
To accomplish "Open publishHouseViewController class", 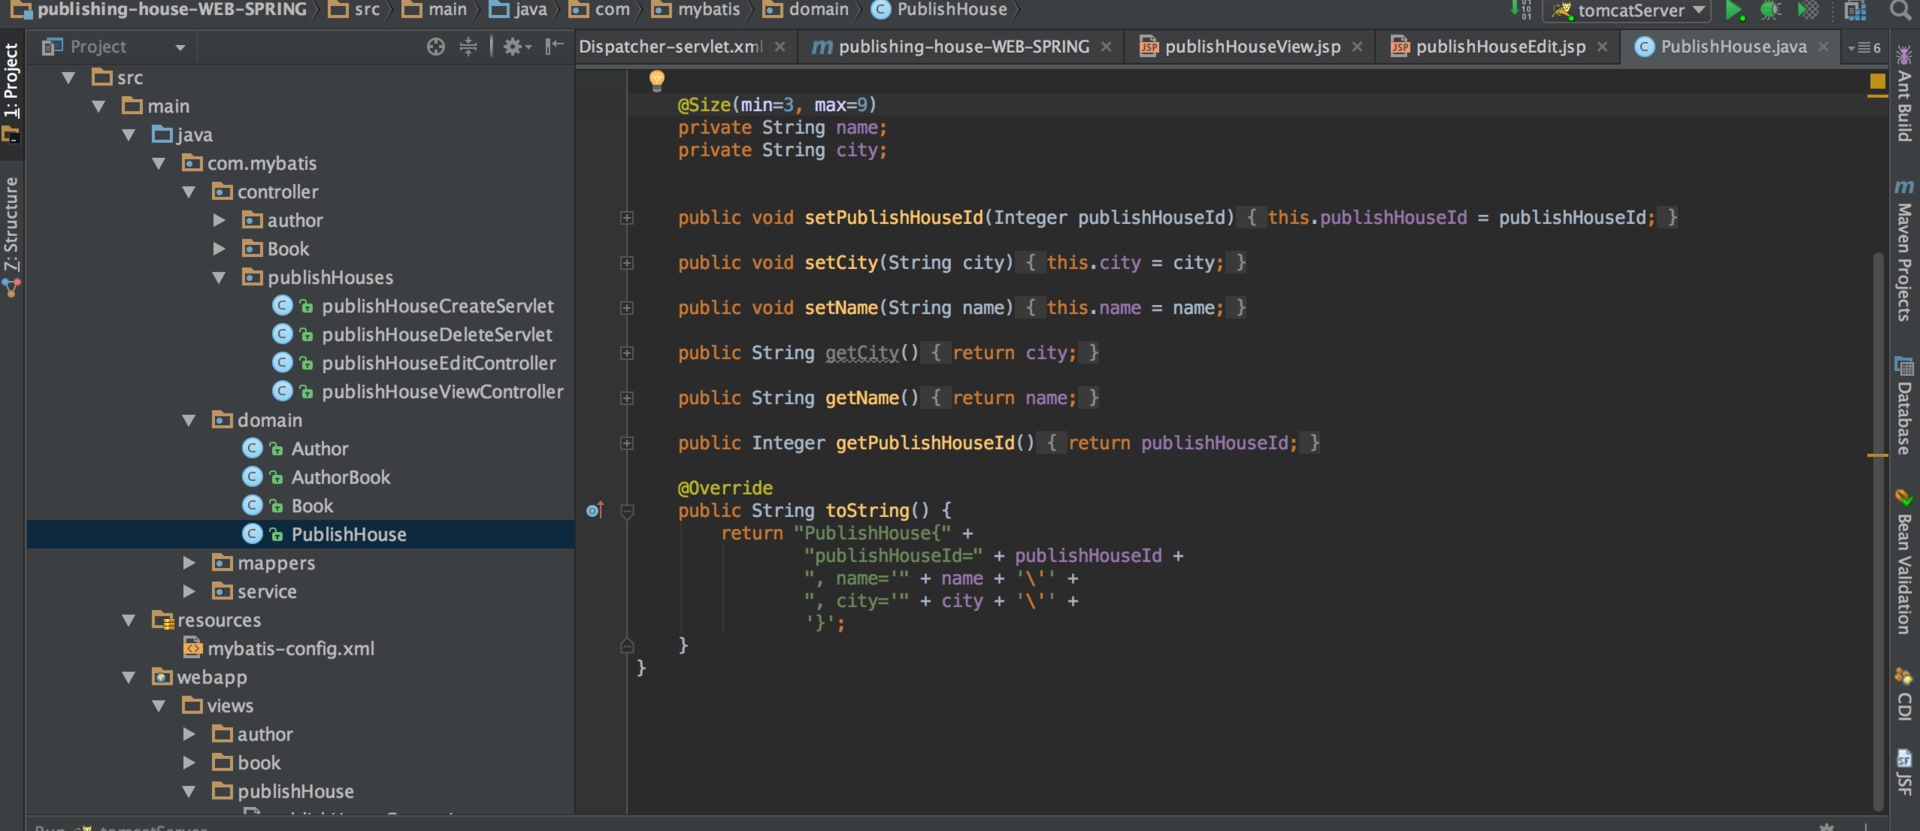I will 442,392.
